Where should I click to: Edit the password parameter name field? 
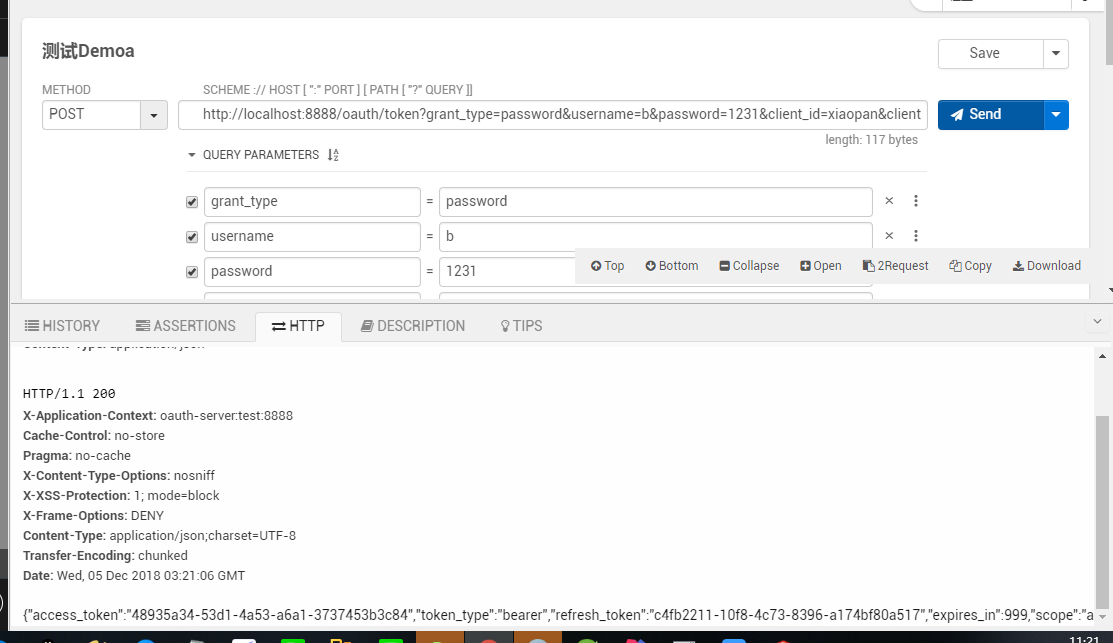point(312,271)
